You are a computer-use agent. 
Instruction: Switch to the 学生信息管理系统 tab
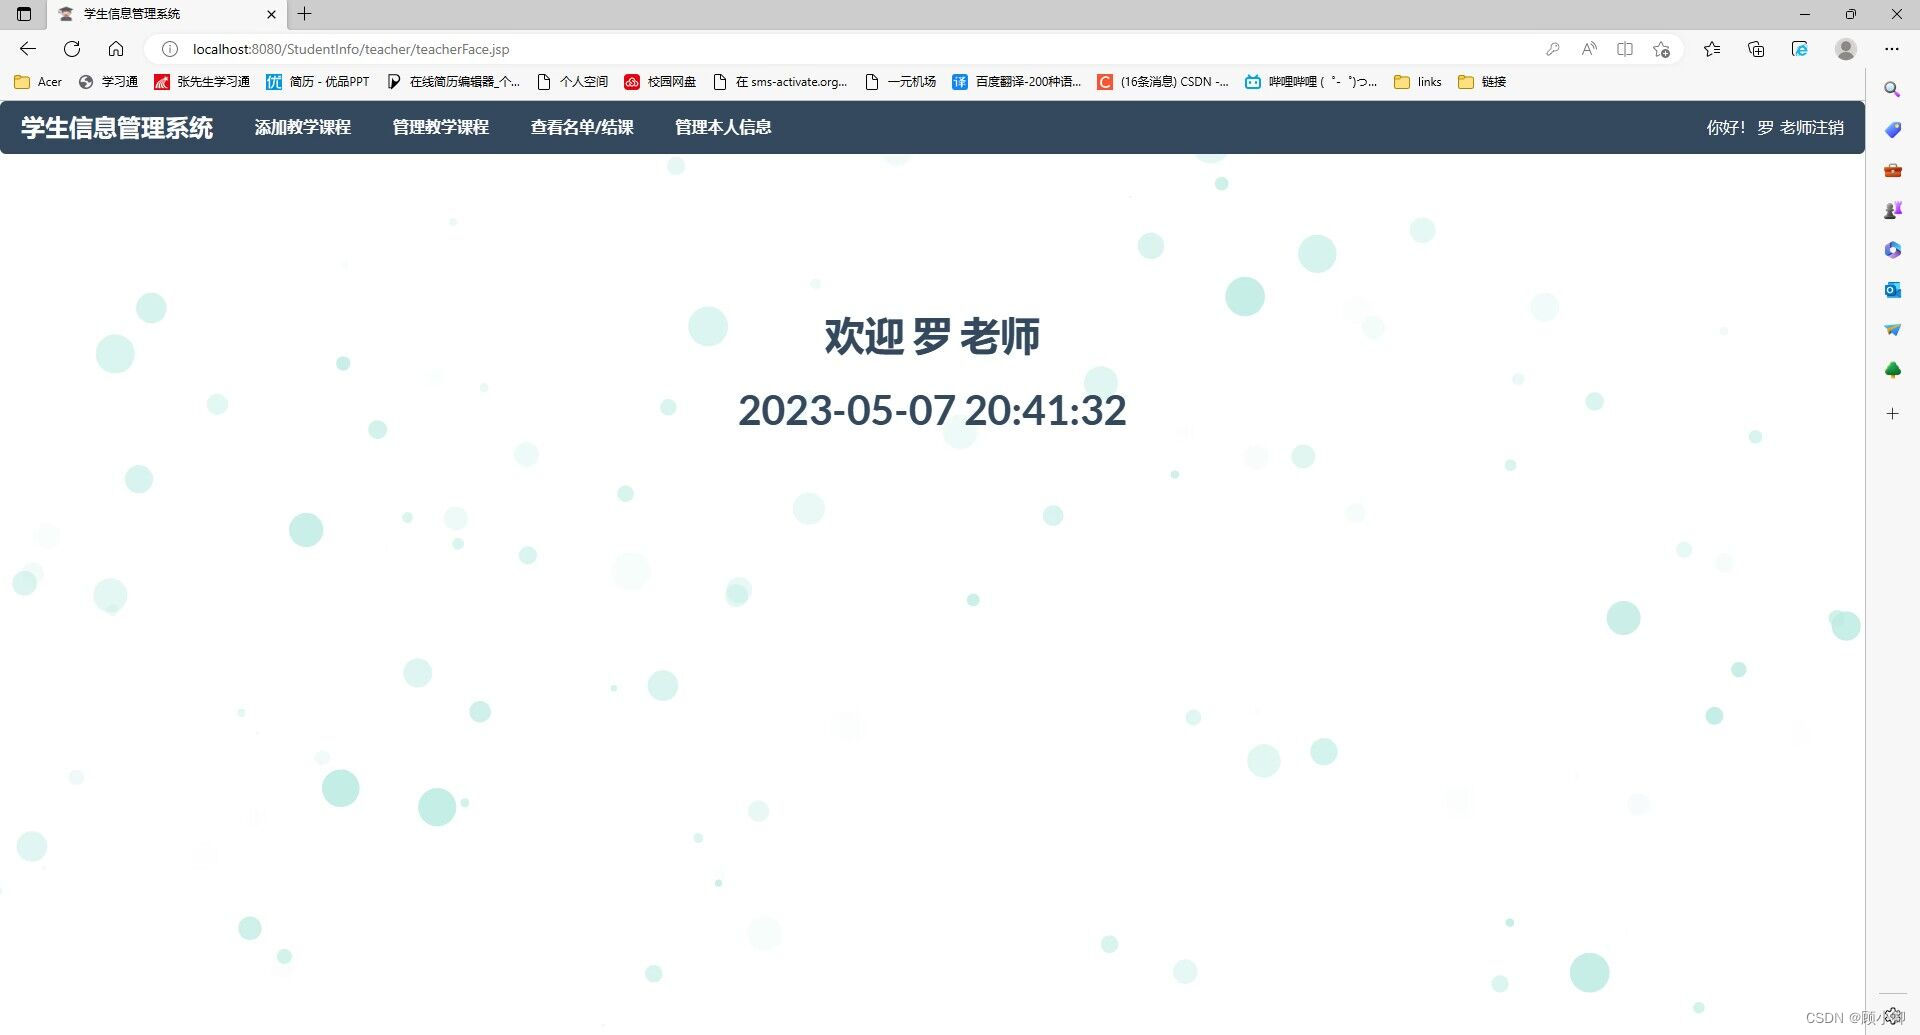(131, 14)
